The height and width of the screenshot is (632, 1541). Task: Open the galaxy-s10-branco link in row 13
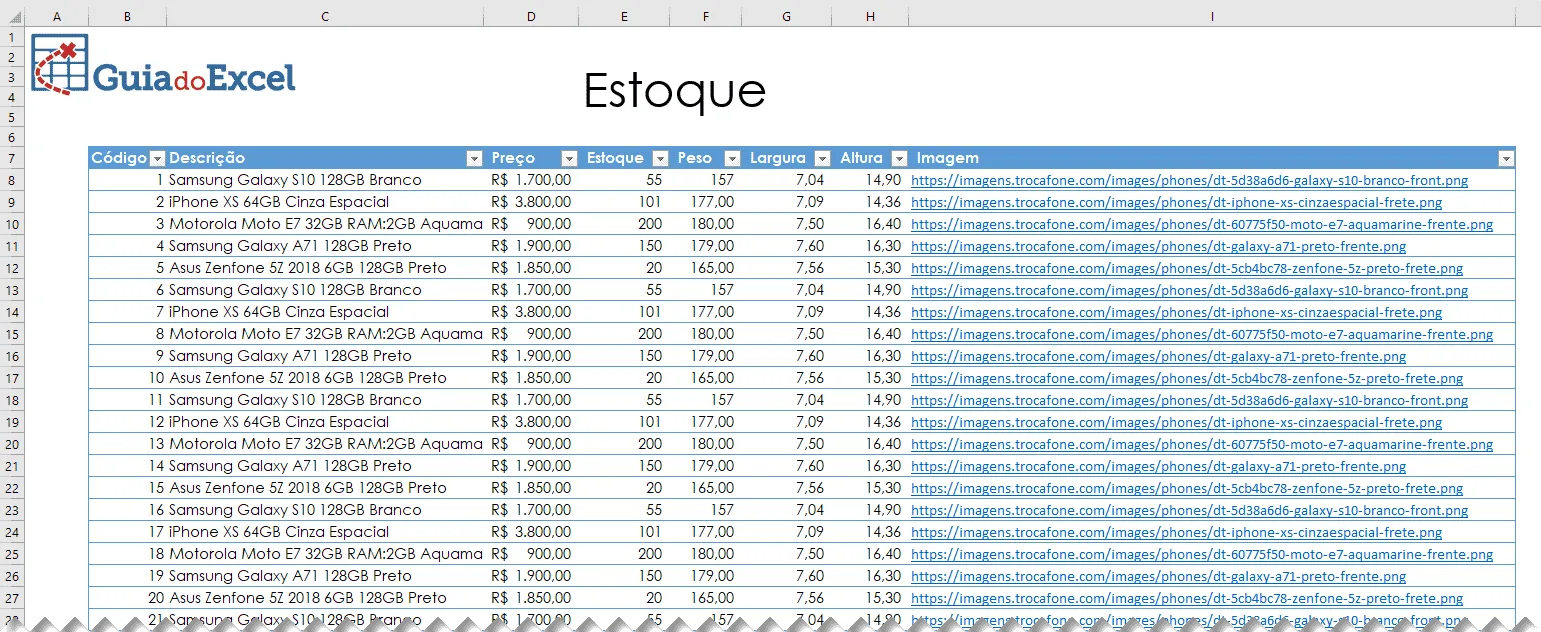click(1189, 291)
